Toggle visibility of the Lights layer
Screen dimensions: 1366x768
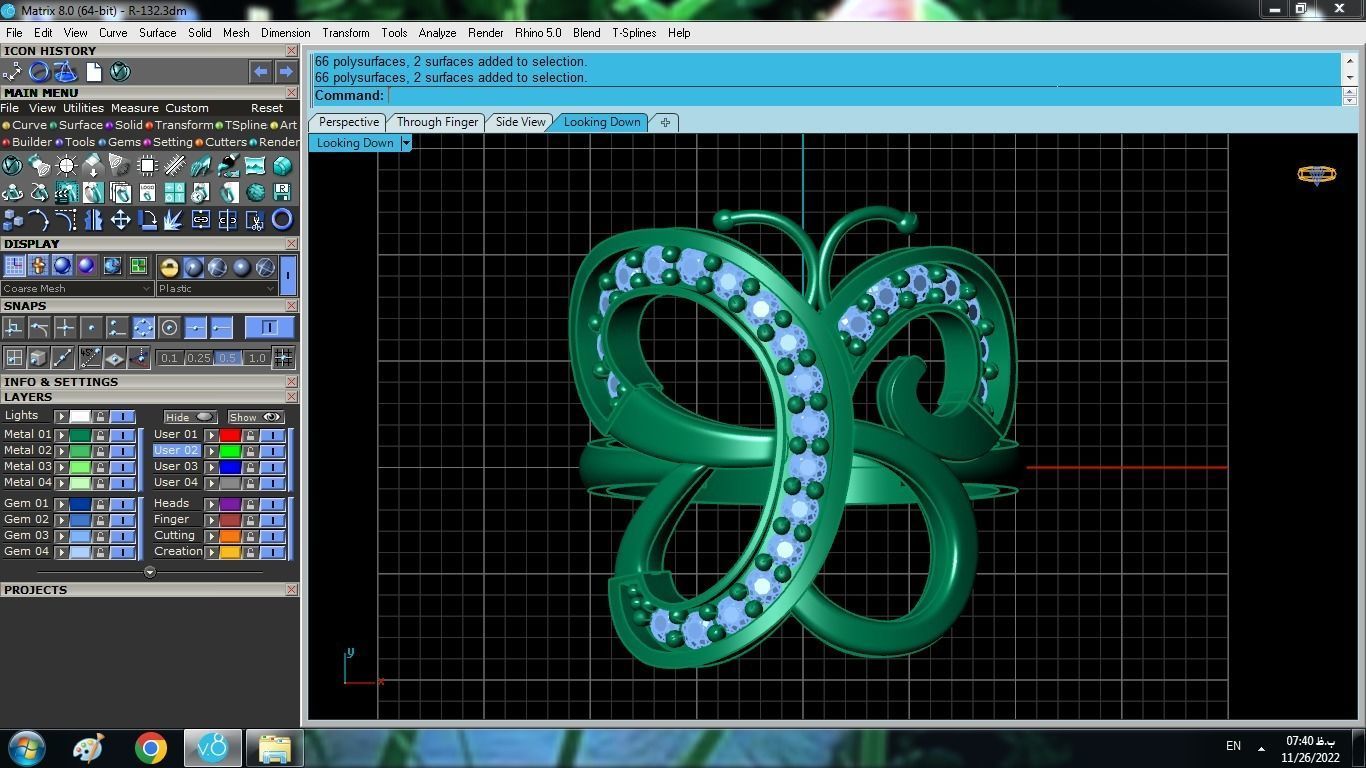pyautogui.click(x=123, y=416)
